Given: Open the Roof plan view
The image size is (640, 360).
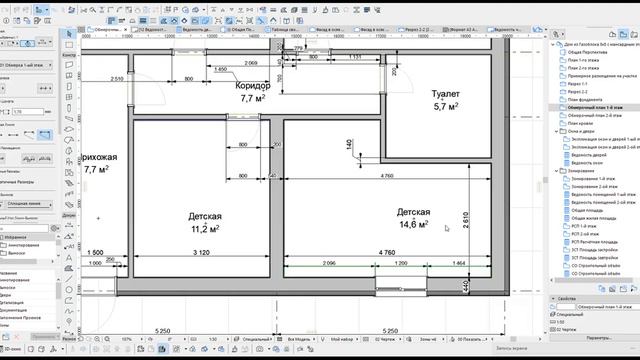Looking at the screenshot, I should (x=580, y=123).
